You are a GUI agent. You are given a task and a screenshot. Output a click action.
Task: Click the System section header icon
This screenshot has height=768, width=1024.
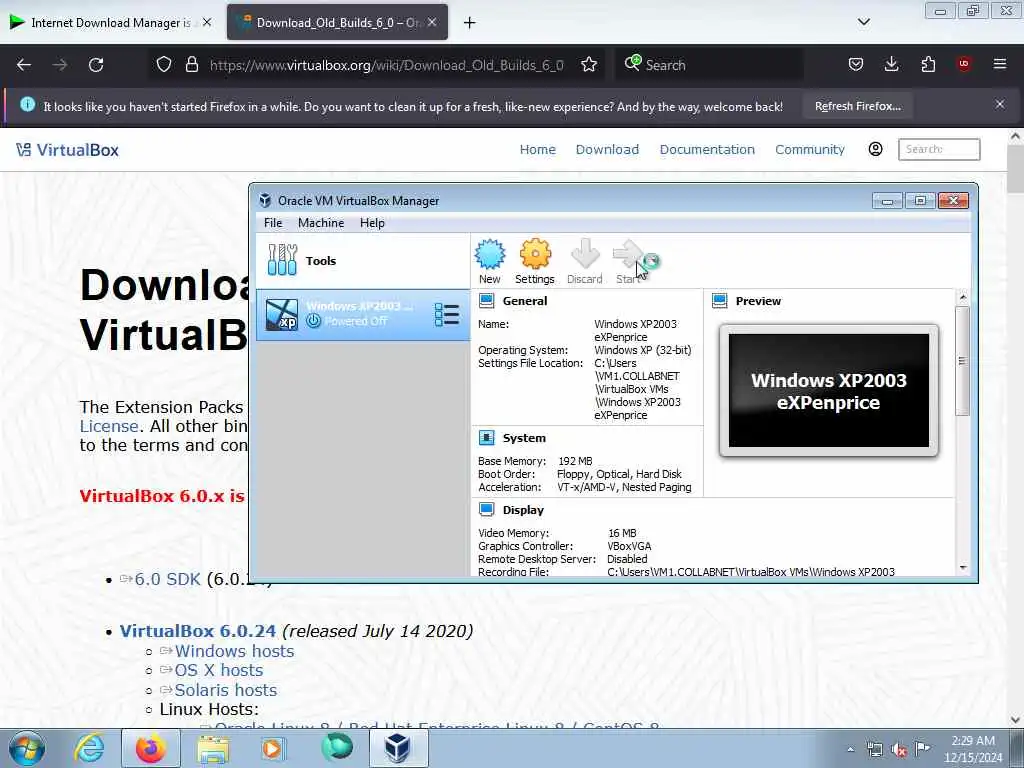pyautogui.click(x=487, y=438)
